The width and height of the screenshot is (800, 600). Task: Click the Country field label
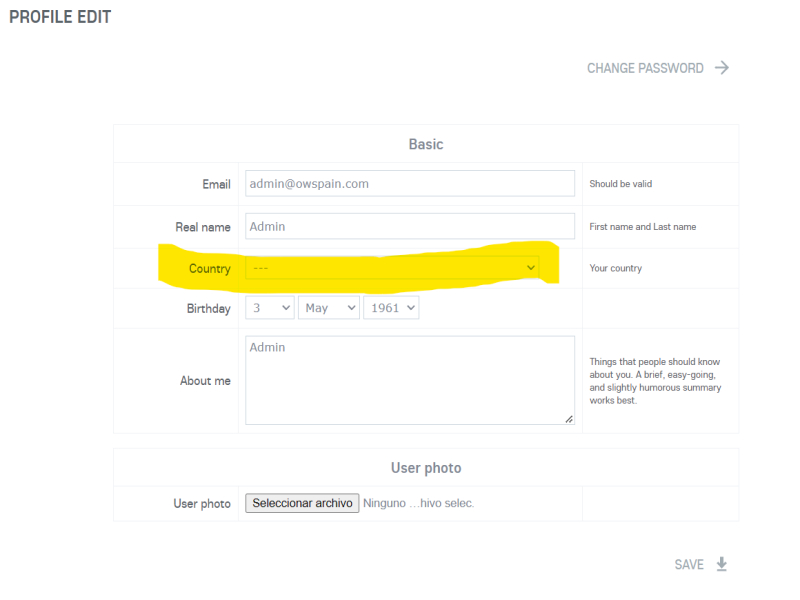209,268
